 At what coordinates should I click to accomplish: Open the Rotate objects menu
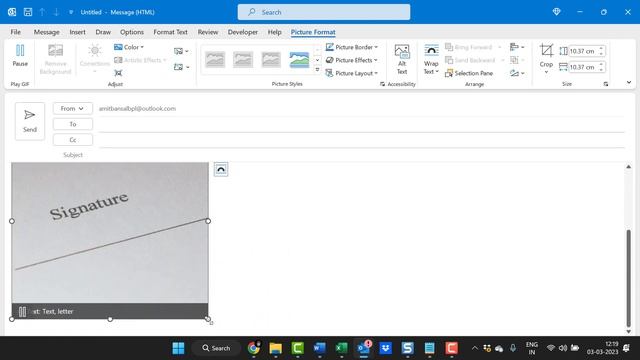coord(517,73)
